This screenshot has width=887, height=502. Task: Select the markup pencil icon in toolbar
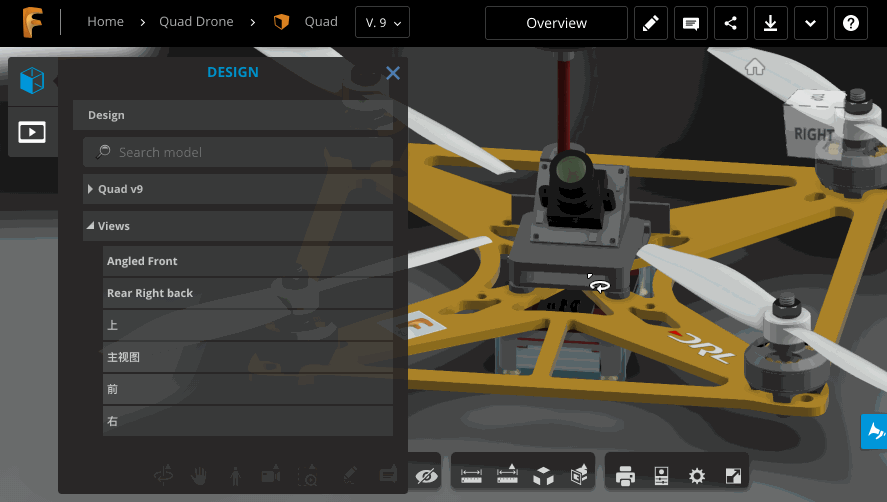350,474
